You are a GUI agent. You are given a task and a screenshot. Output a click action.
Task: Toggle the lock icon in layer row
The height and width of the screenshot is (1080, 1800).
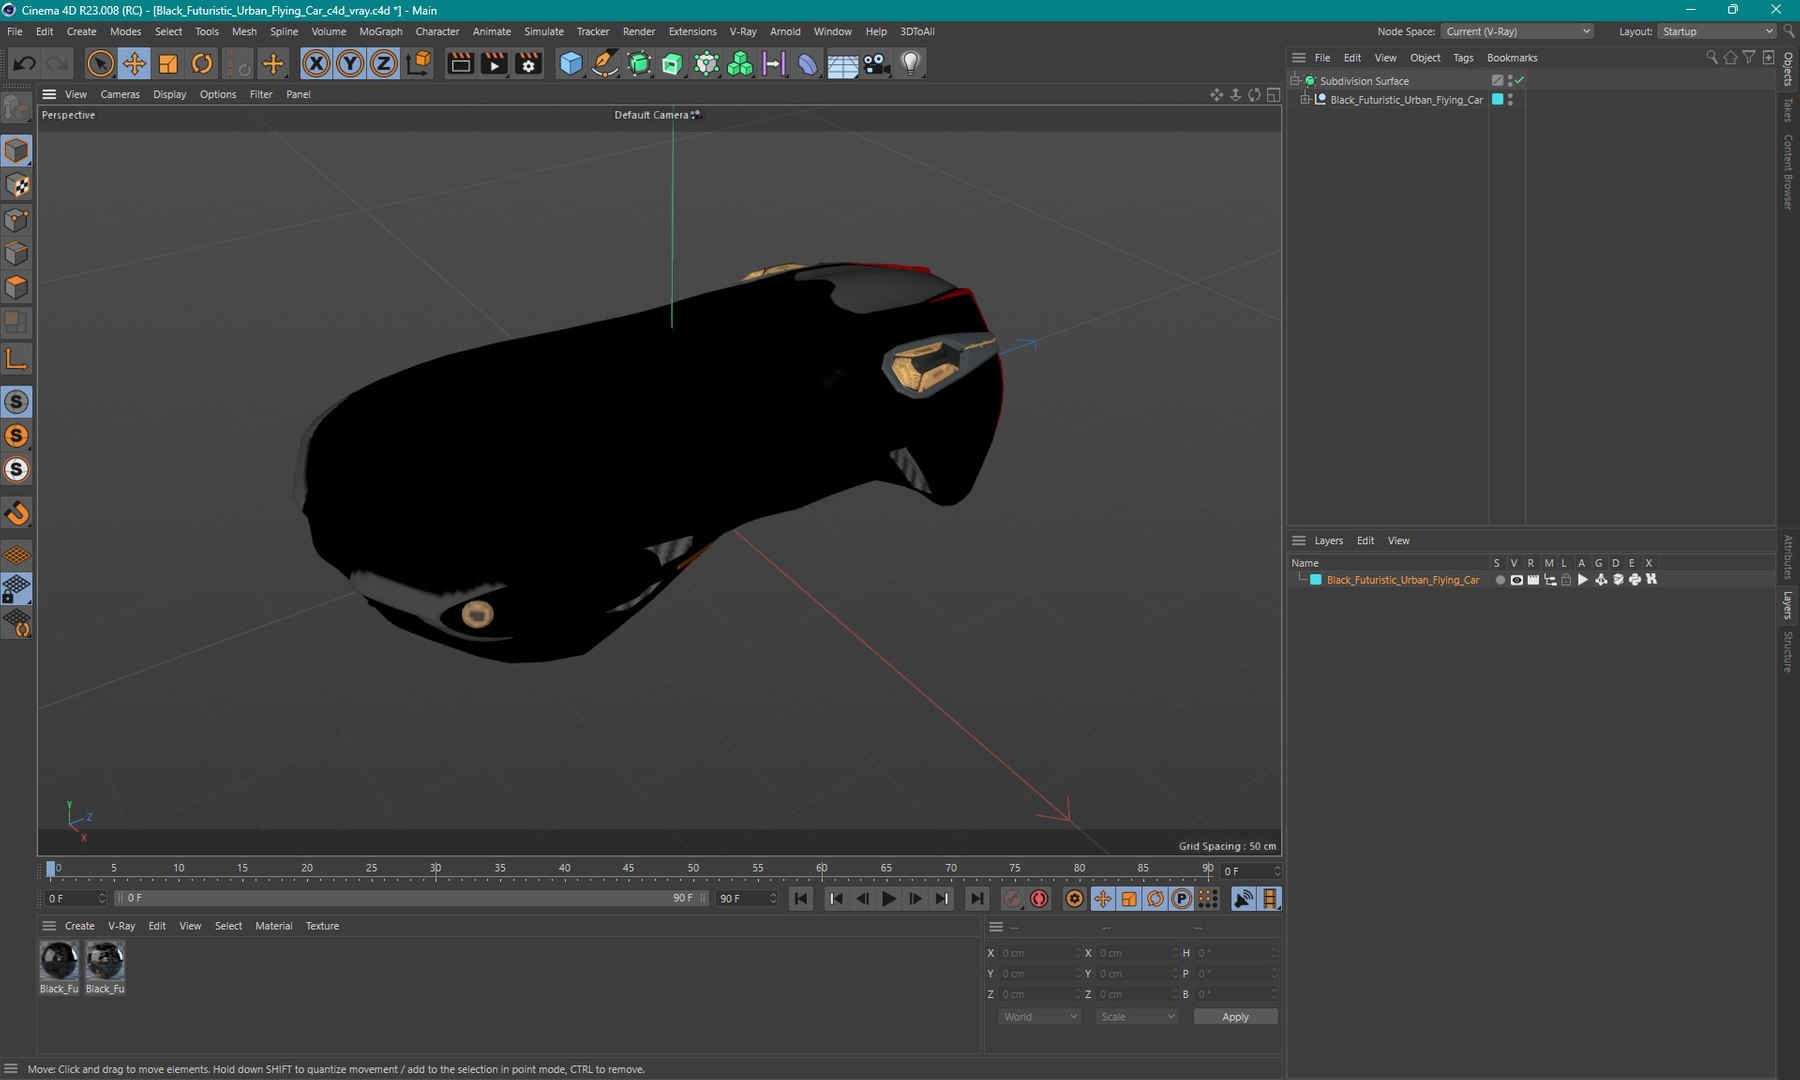1566,580
